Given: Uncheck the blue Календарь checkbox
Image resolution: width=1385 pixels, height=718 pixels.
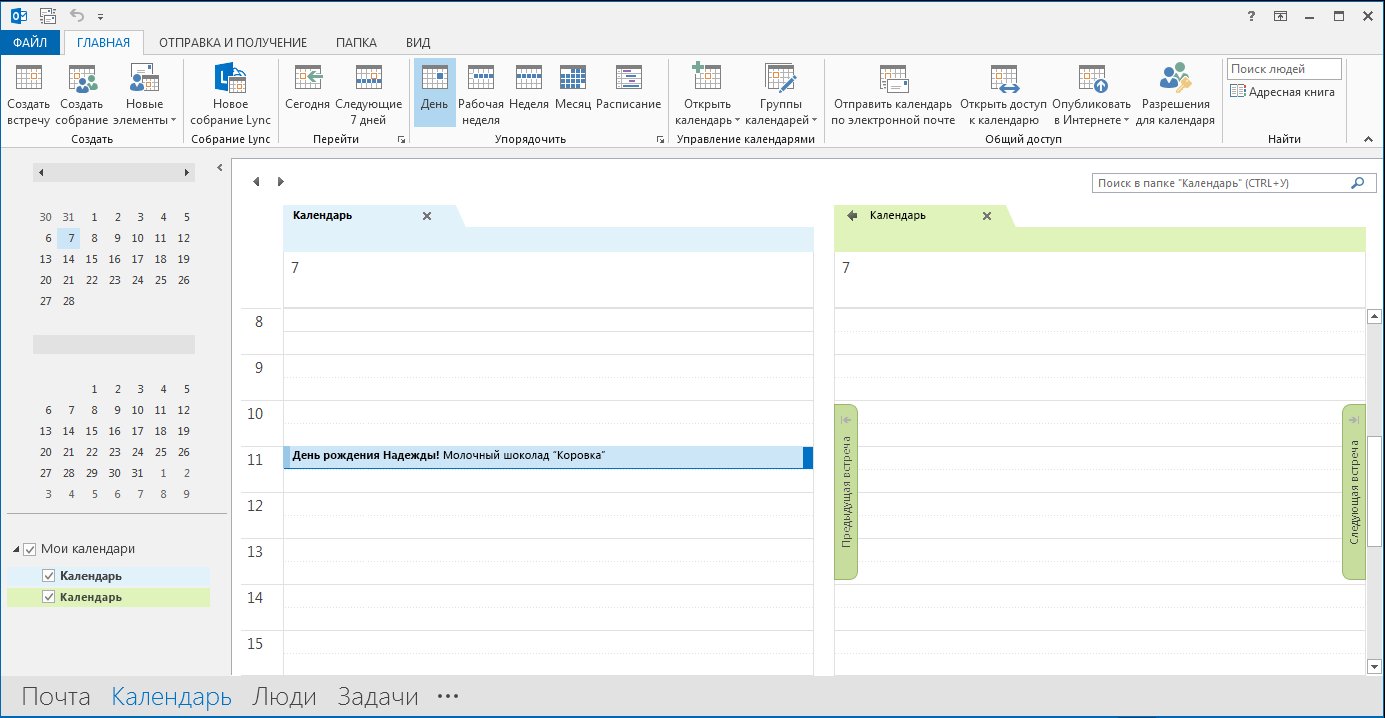Looking at the screenshot, I should click(49, 576).
